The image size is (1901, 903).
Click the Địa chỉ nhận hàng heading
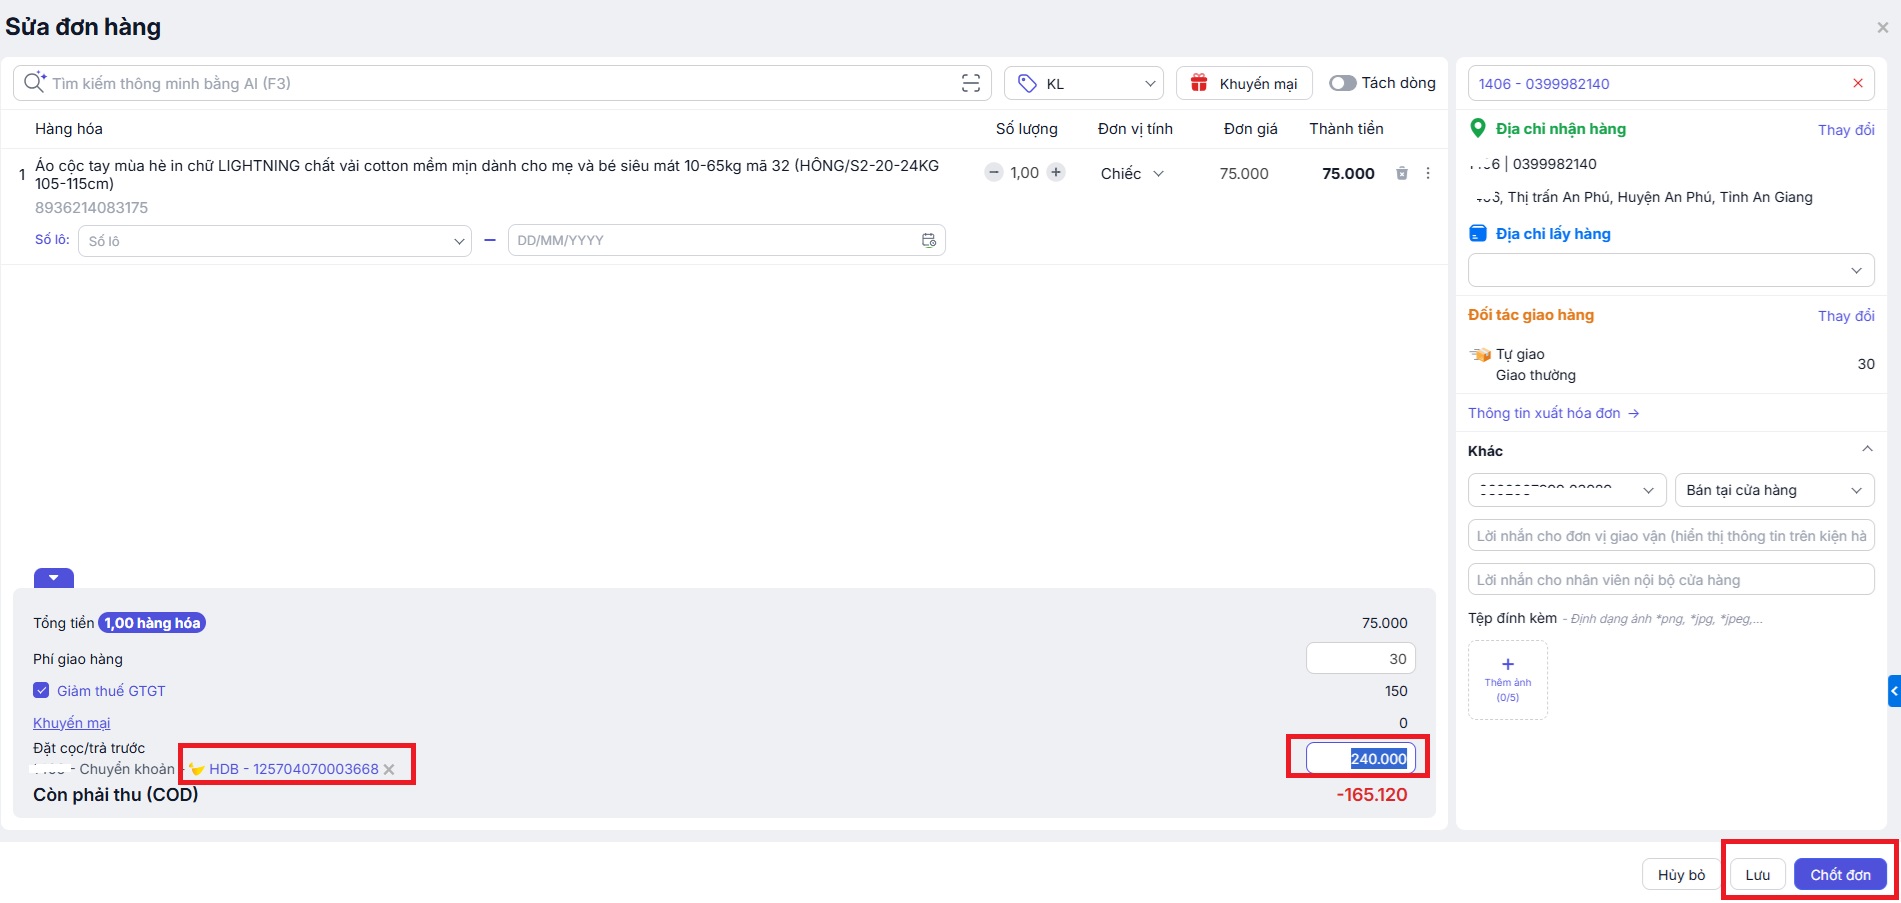tap(1560, 129)
